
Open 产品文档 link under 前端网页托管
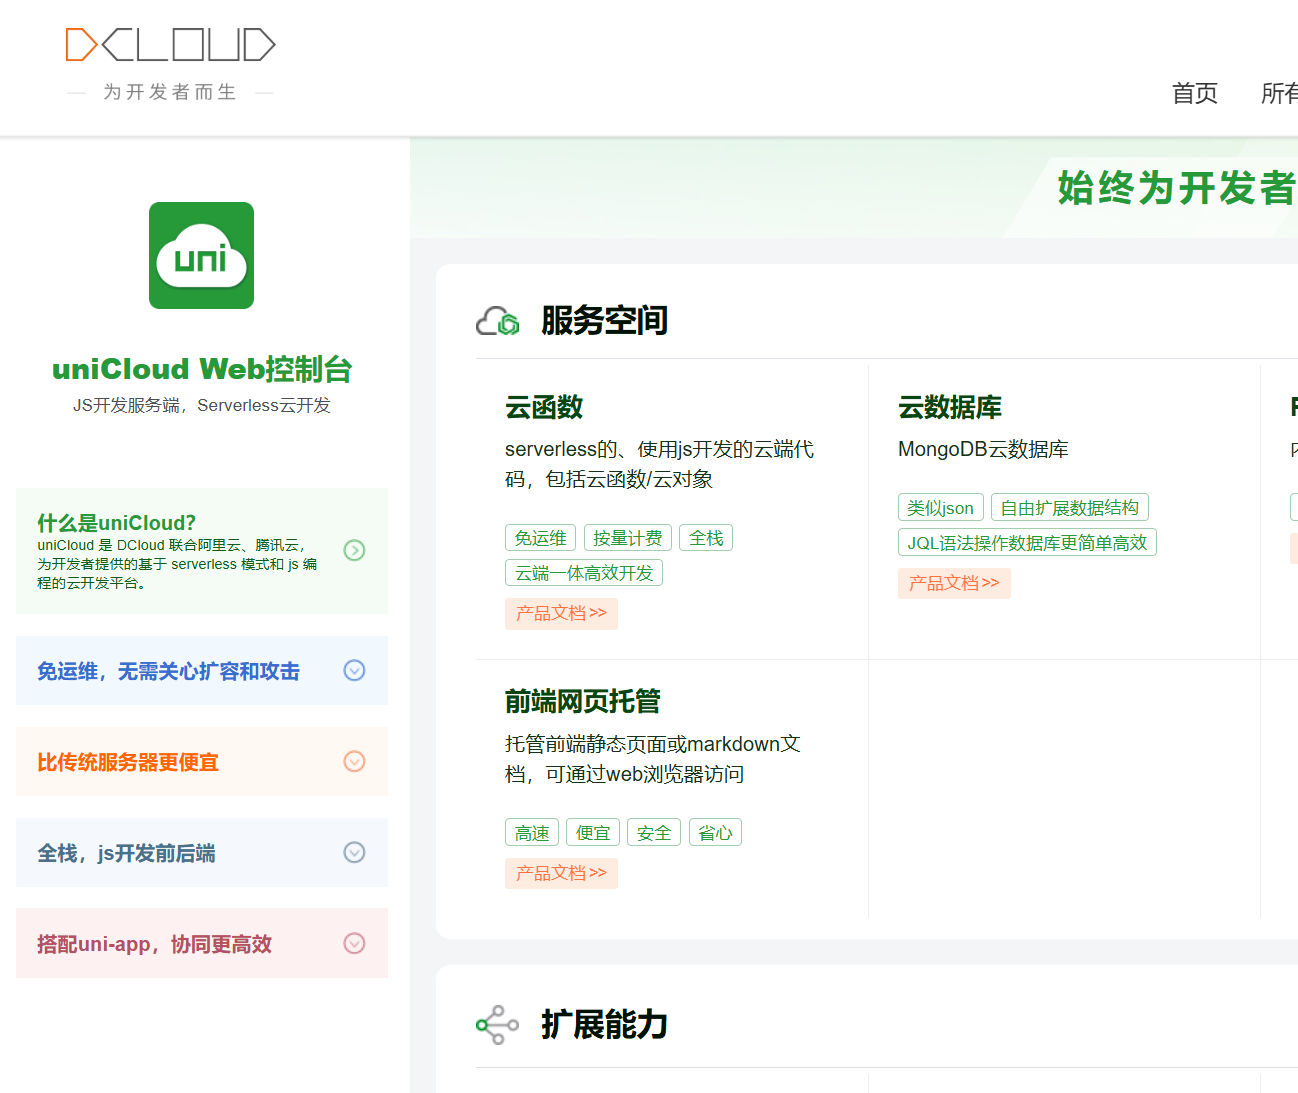[561, 873]
